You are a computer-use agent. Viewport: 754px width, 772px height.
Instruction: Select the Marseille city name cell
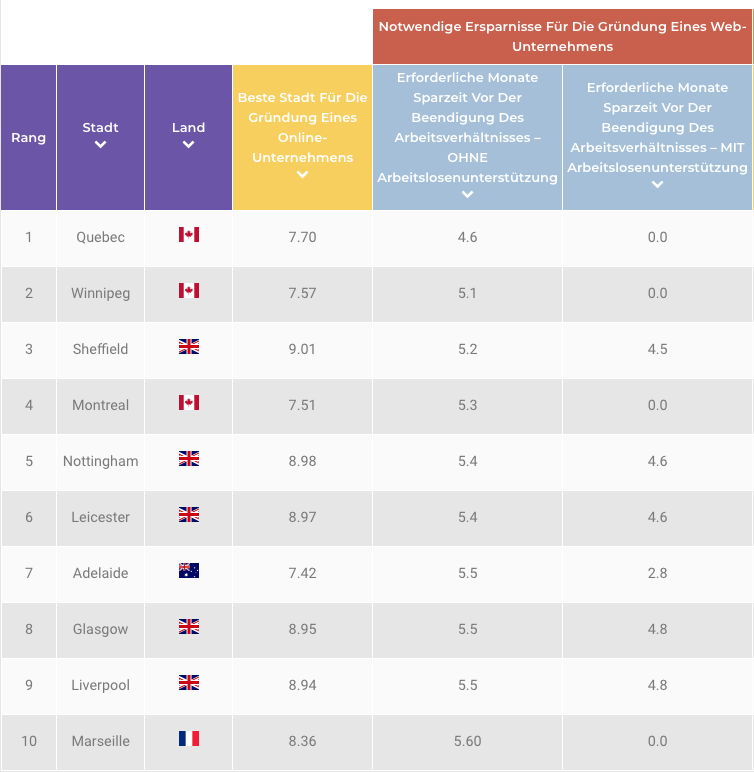coord(100,741)
